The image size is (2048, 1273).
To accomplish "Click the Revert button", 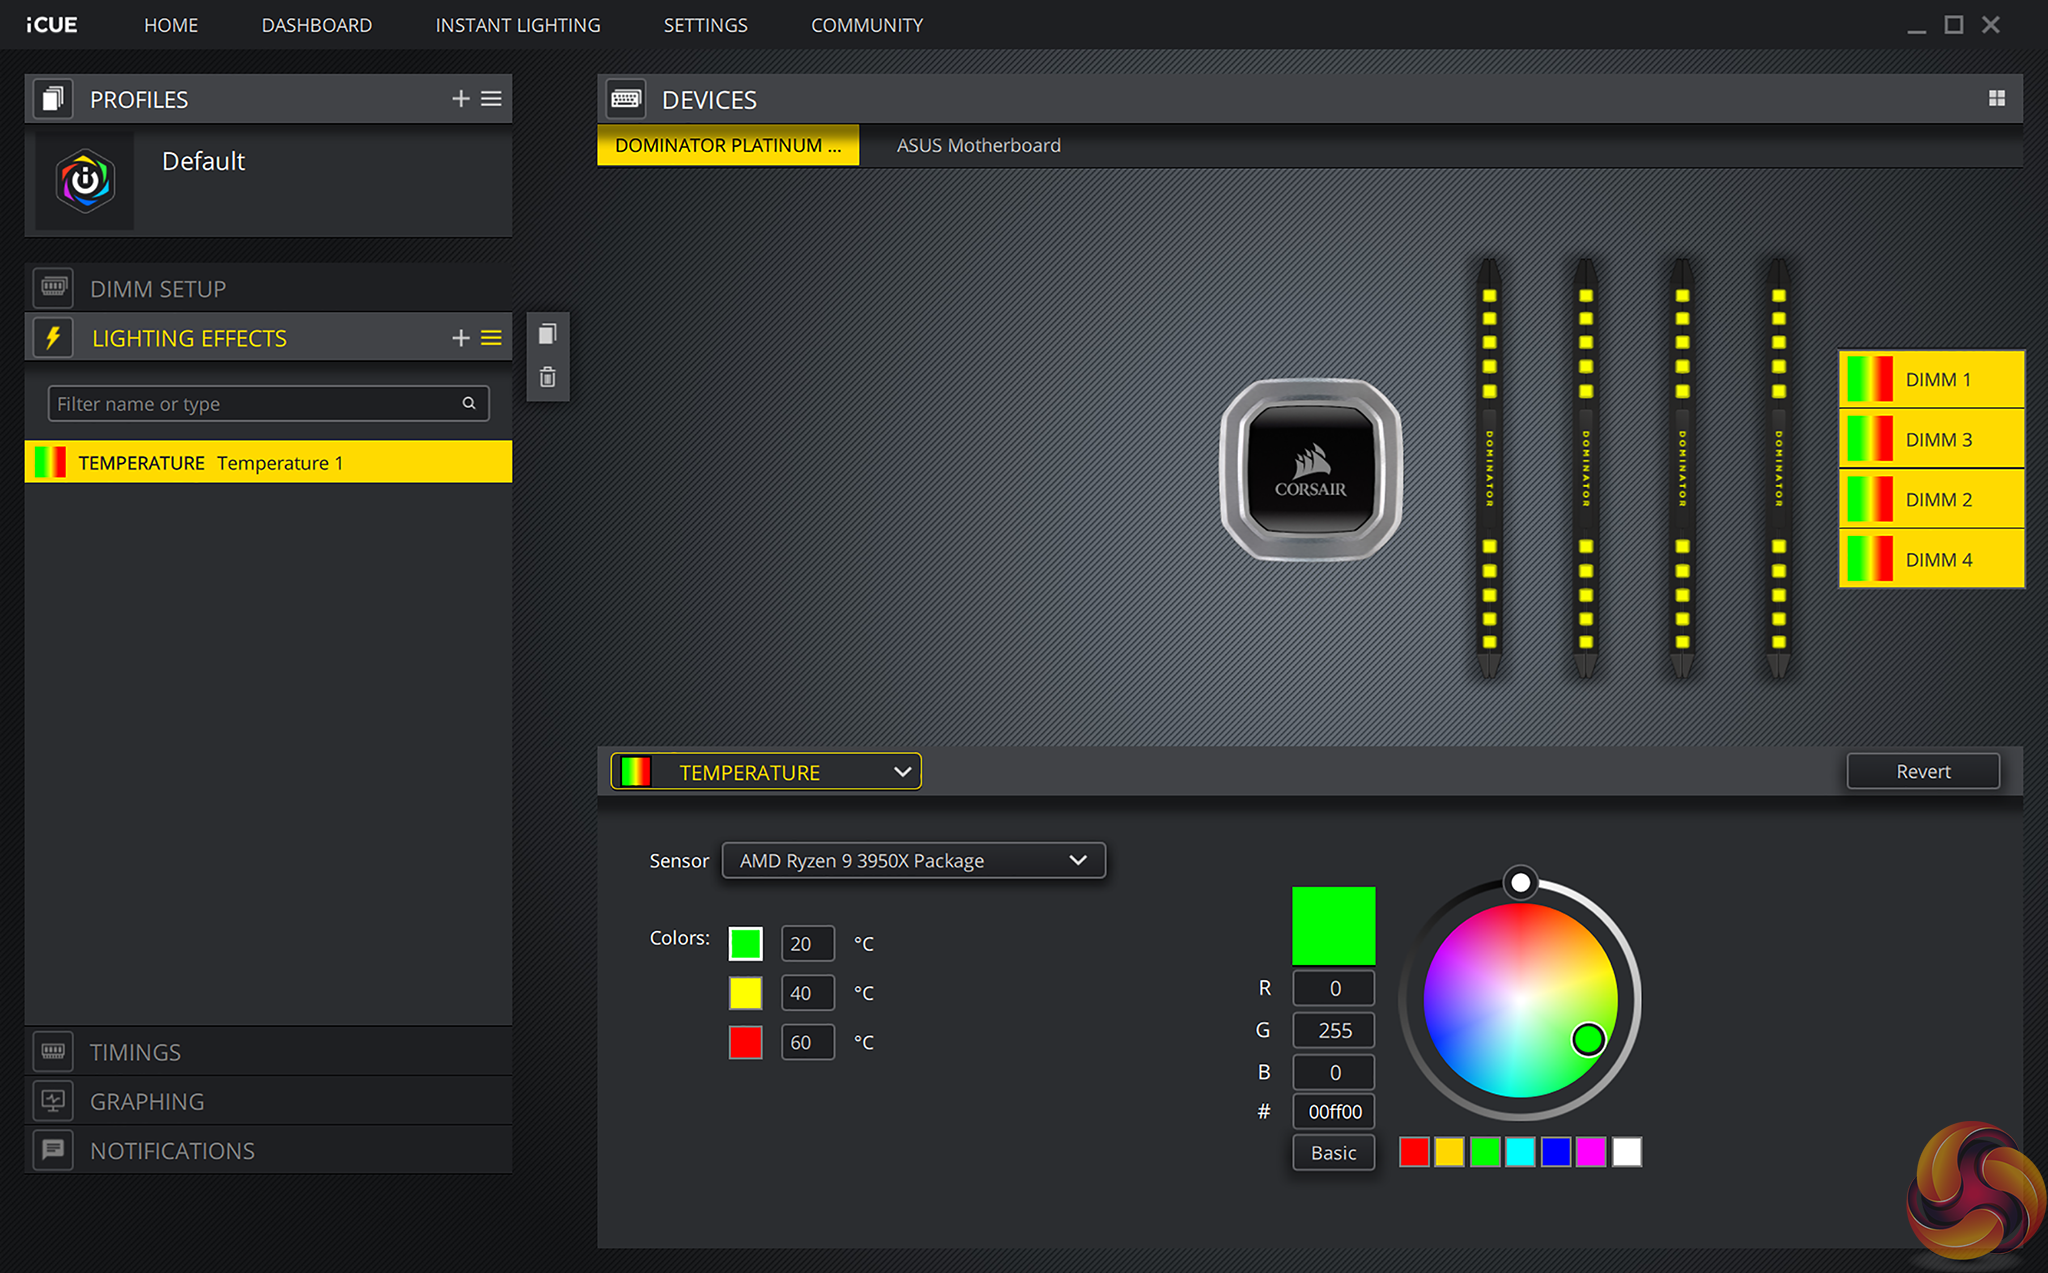I will pos(1922,771).
